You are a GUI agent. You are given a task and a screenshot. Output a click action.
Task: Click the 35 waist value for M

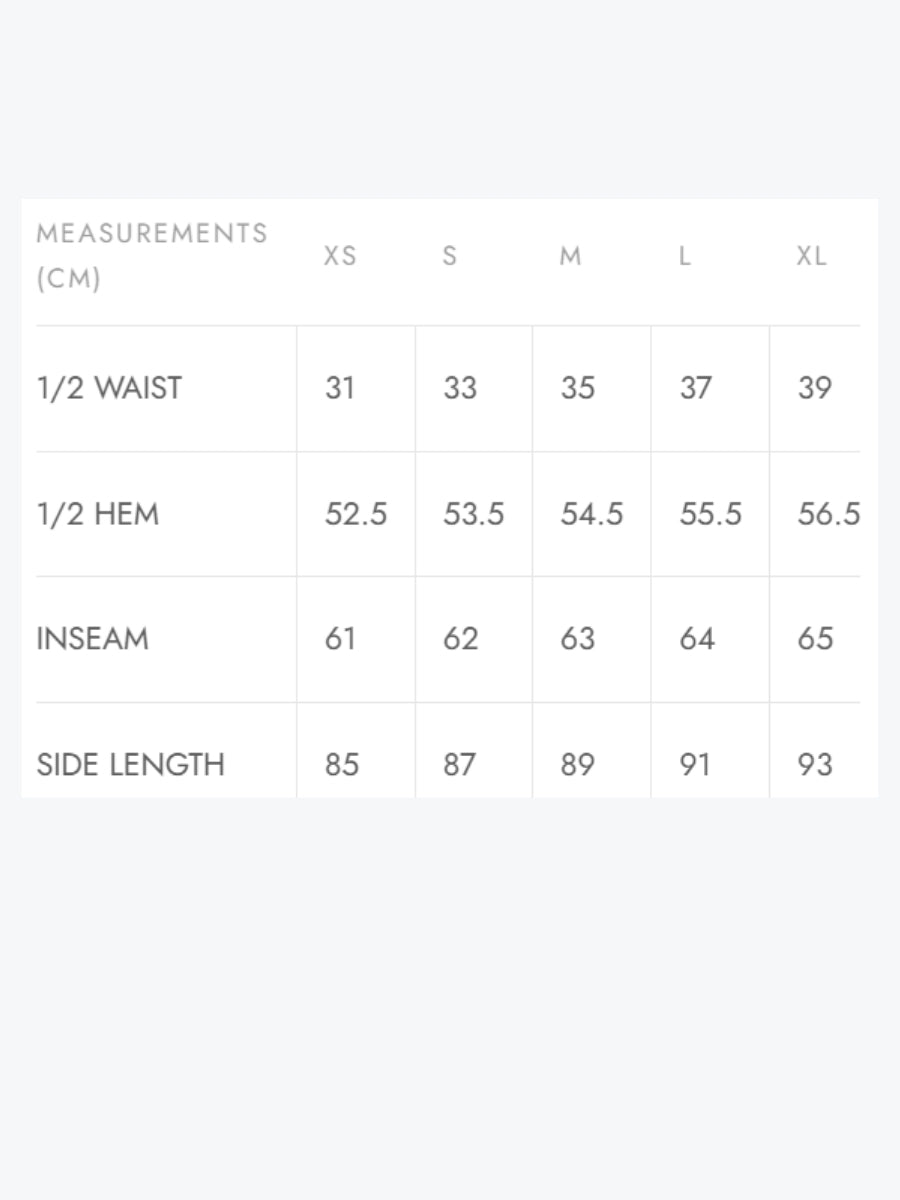(578, 388)
